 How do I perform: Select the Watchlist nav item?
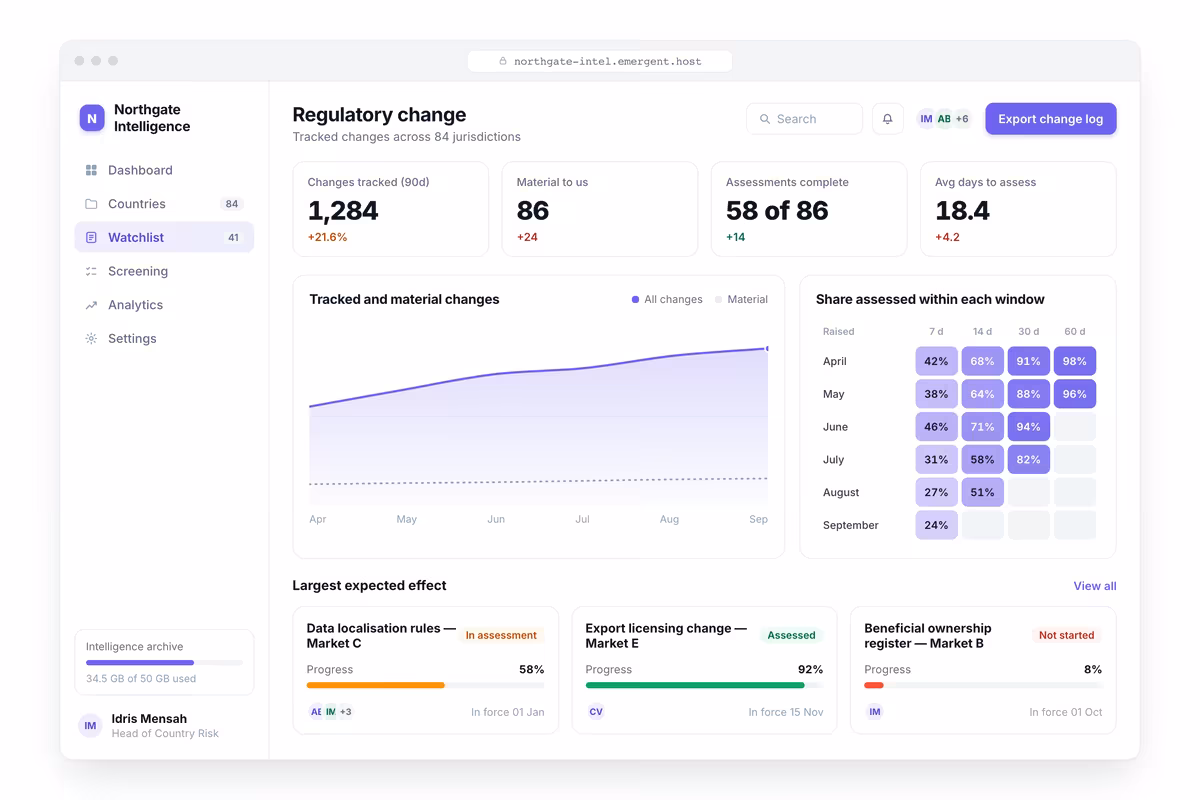click(164, 238)
